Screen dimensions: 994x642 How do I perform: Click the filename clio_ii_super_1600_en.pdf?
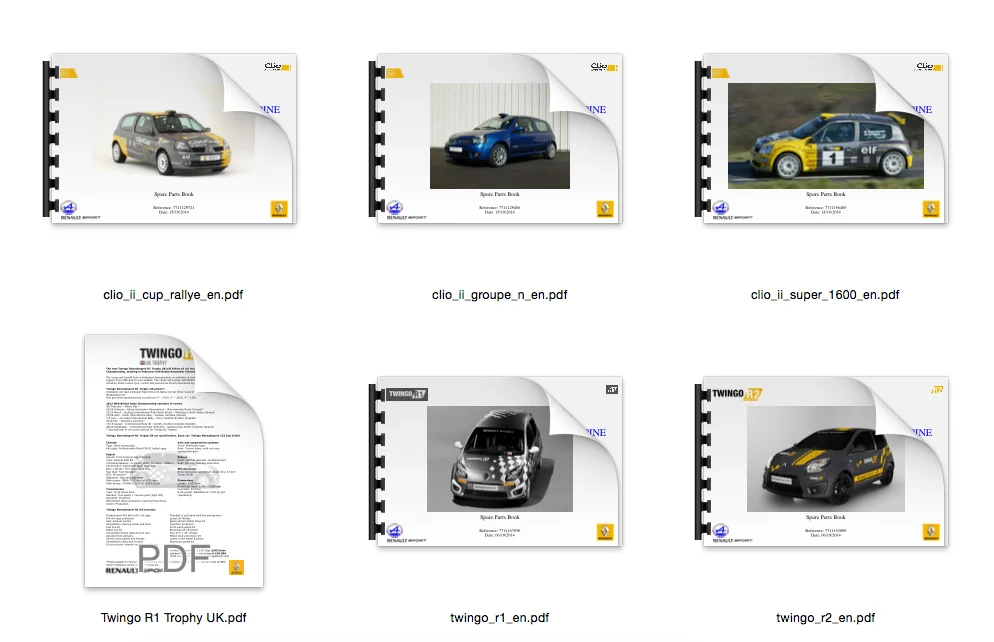pyautogui.click(x=825, y=295)
